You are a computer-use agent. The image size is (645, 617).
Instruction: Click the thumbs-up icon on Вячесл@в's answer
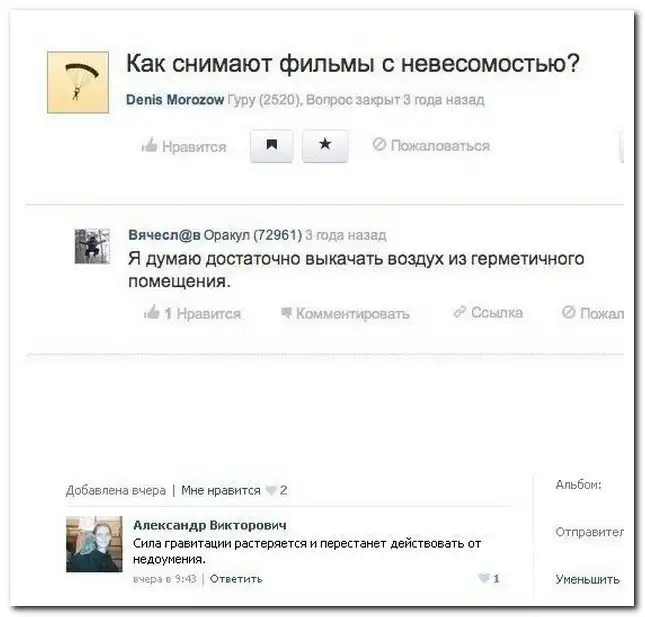[x=152, y=312]
